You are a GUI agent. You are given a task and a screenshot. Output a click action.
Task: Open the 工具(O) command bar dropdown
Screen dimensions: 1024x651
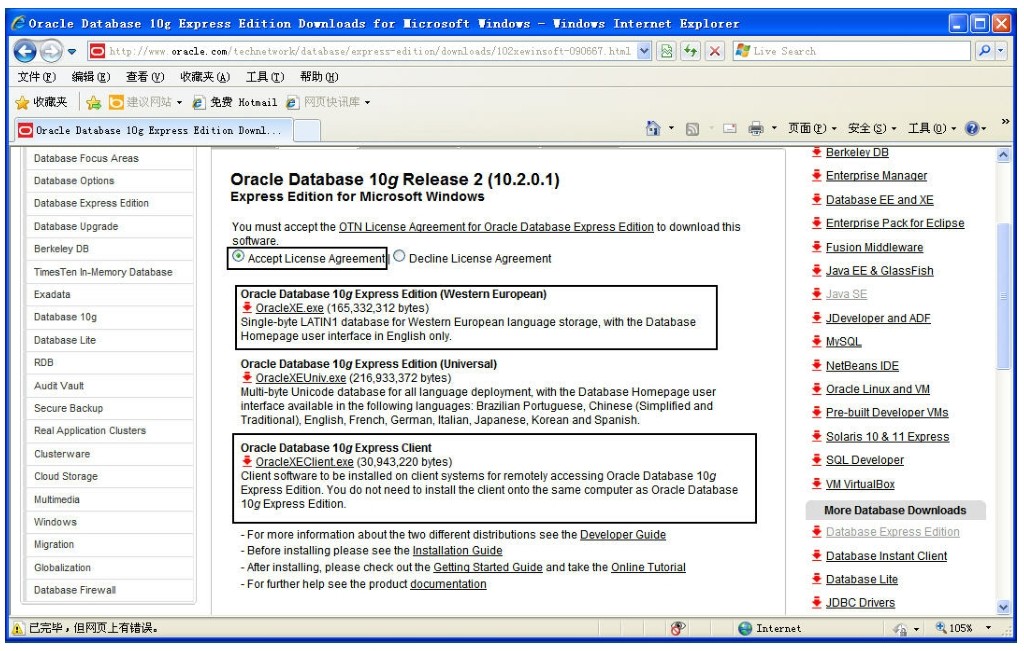tap(931, 129)
